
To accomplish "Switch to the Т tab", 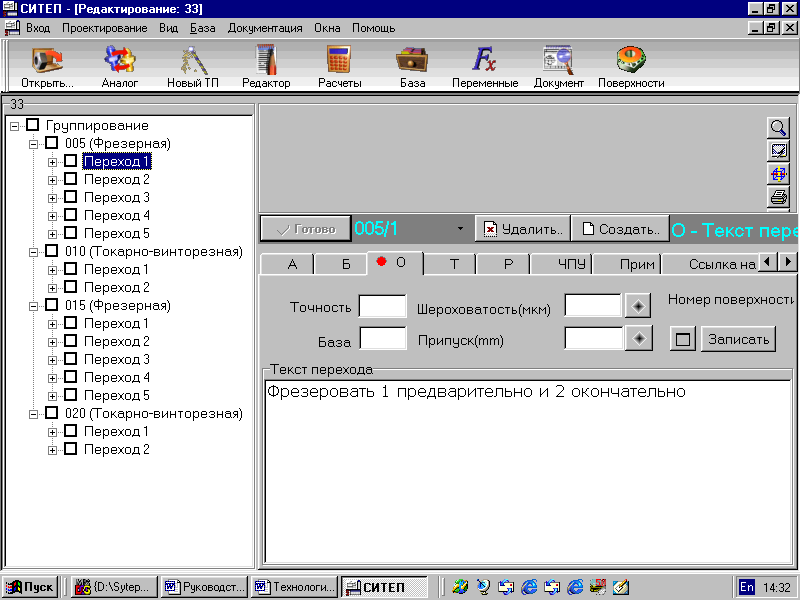I will coord(450,264).
